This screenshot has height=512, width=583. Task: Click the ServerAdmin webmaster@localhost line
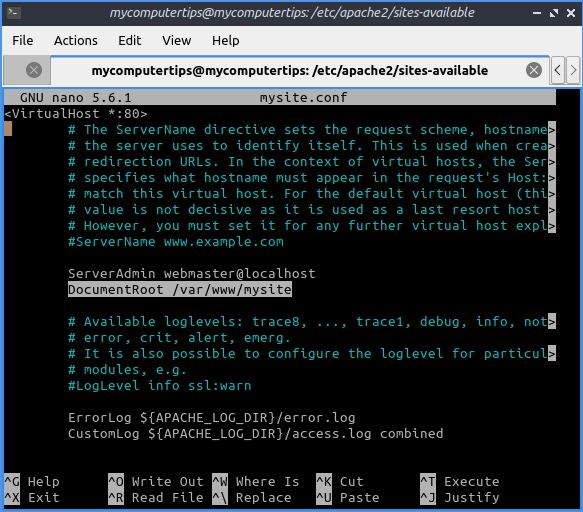click(x=191, y=274)
